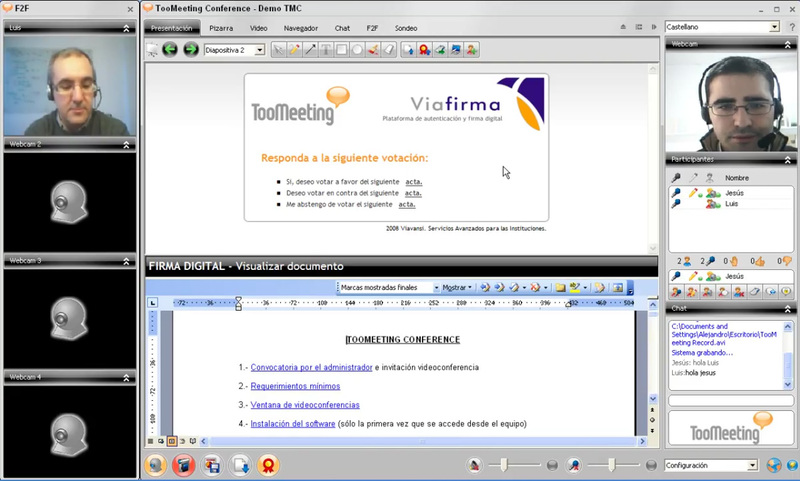Click the clear status eraser icon in Participantes
800x481 pixels.
tap(755, 292)
